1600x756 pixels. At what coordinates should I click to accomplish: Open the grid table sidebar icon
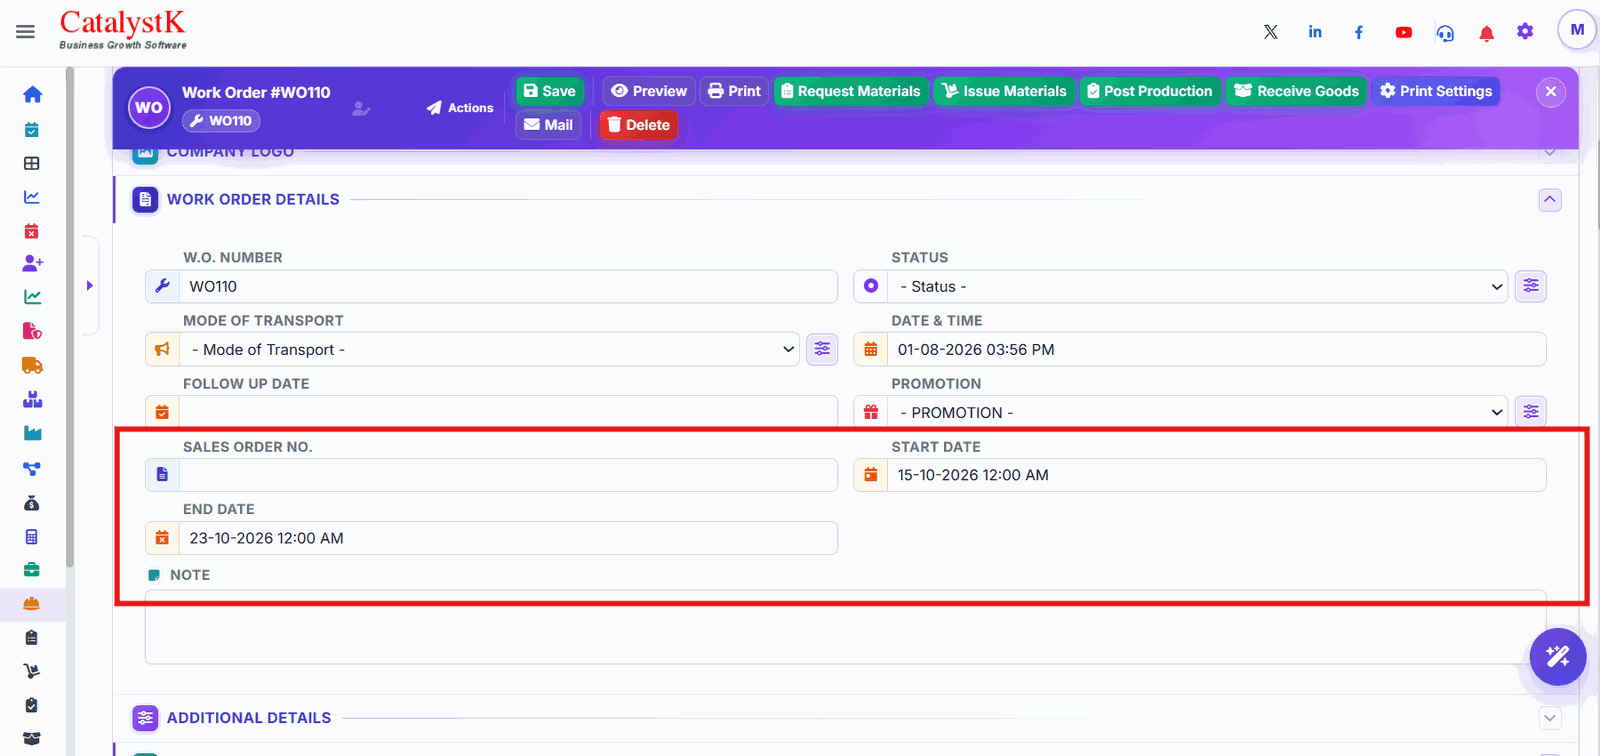click(32, 163)
